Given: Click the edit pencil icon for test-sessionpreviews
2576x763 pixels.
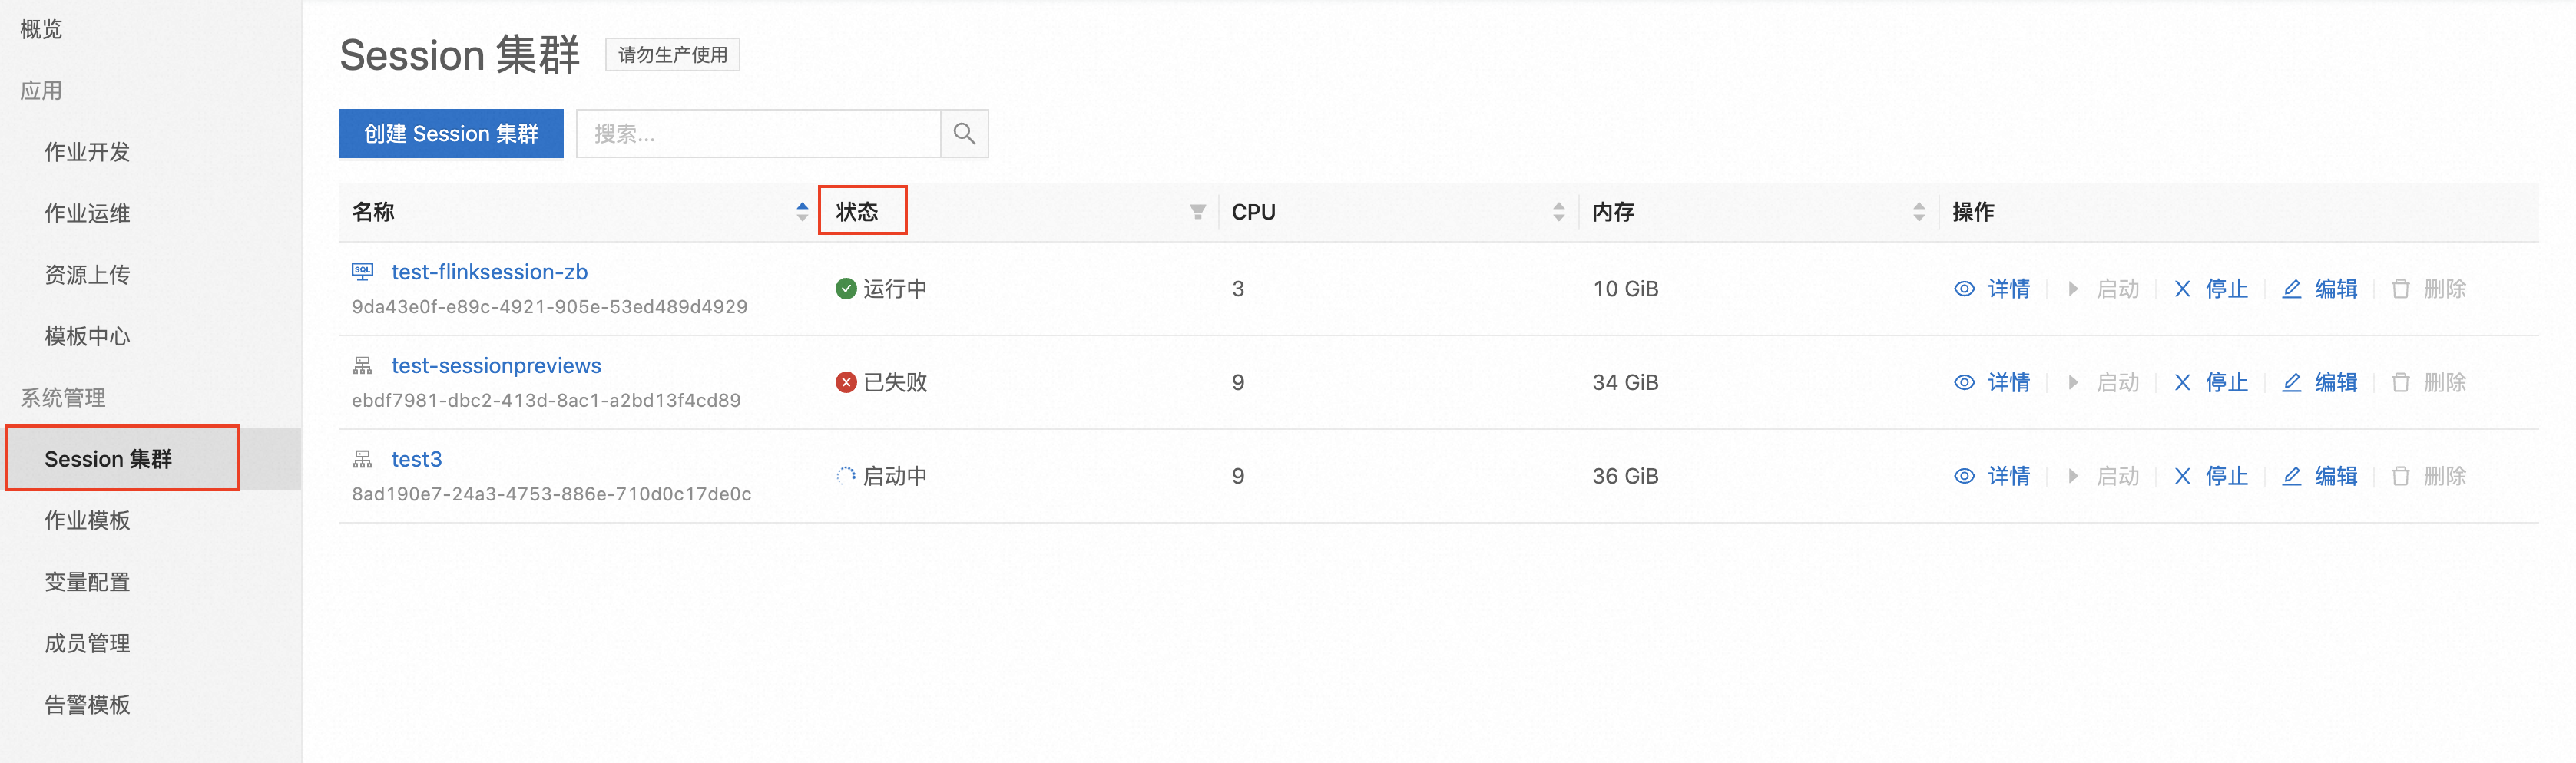Looking at the screenshot, I should point(2291,382).
